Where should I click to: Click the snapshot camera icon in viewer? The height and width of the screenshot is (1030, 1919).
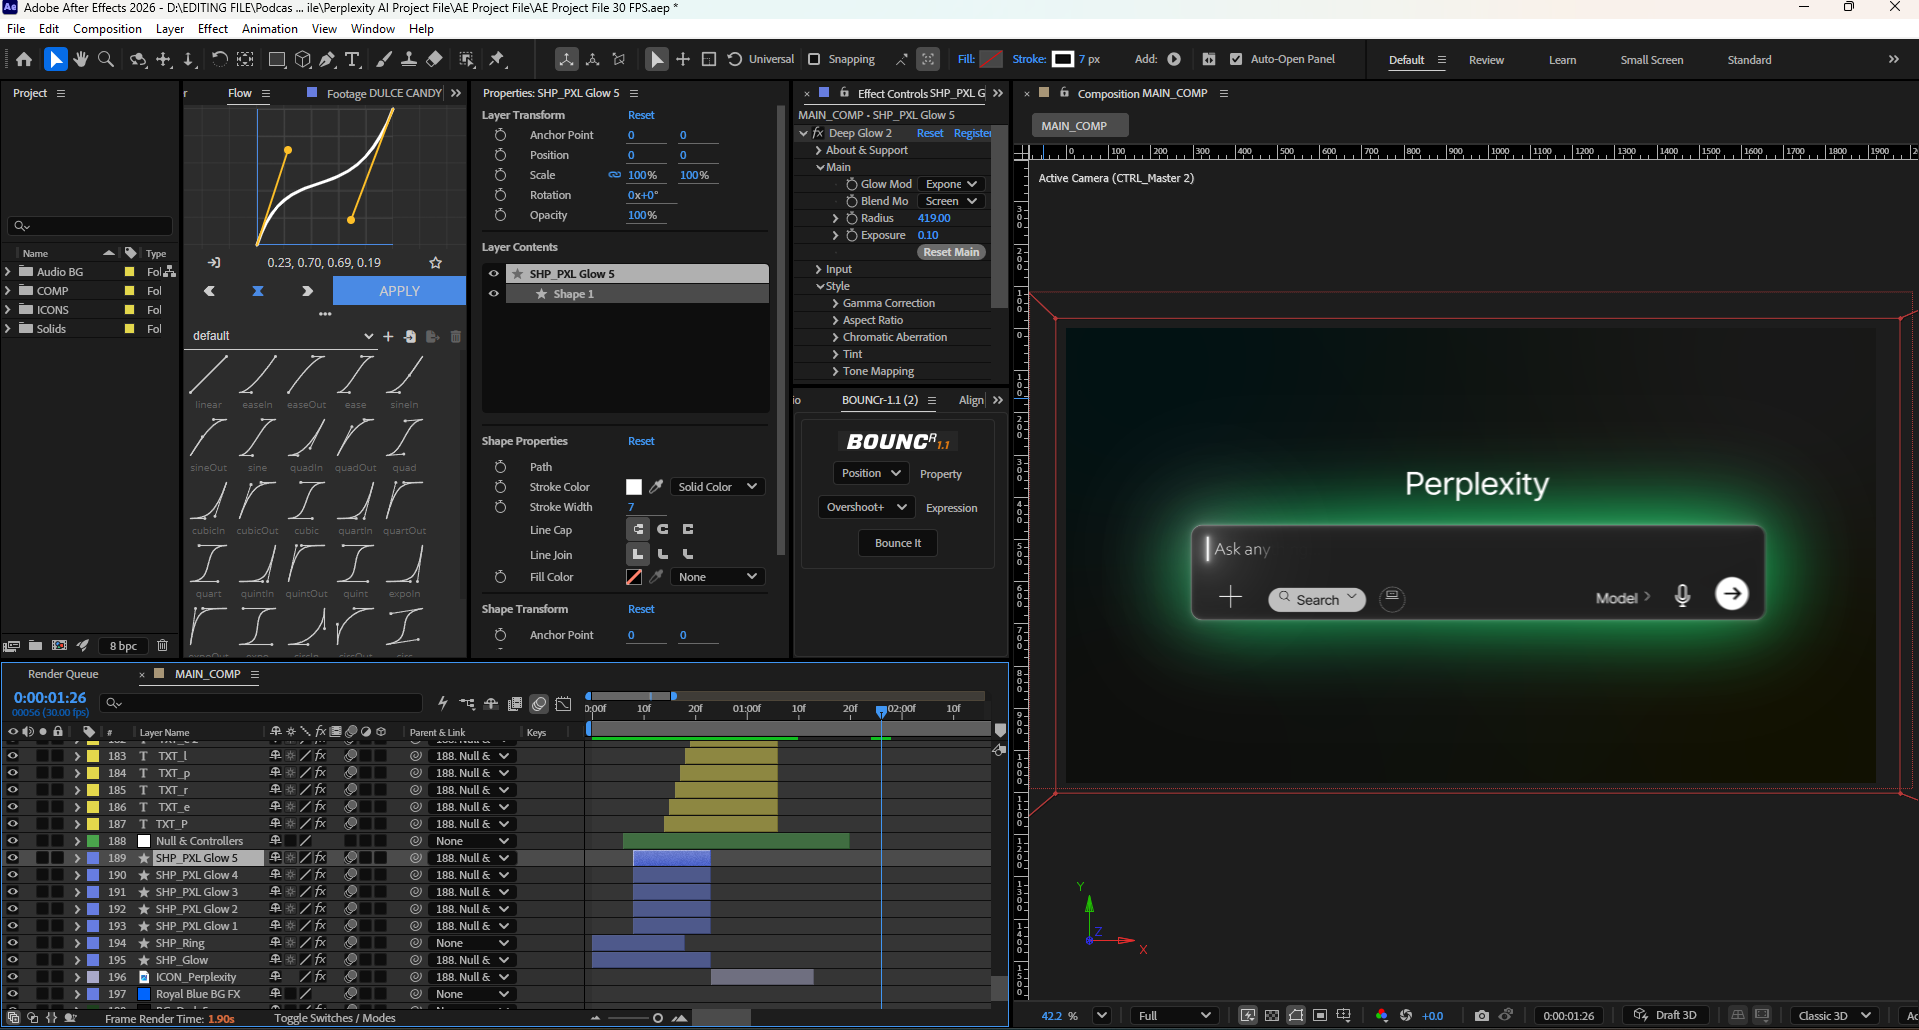pyautogui.click(x=1481, y=1015)
